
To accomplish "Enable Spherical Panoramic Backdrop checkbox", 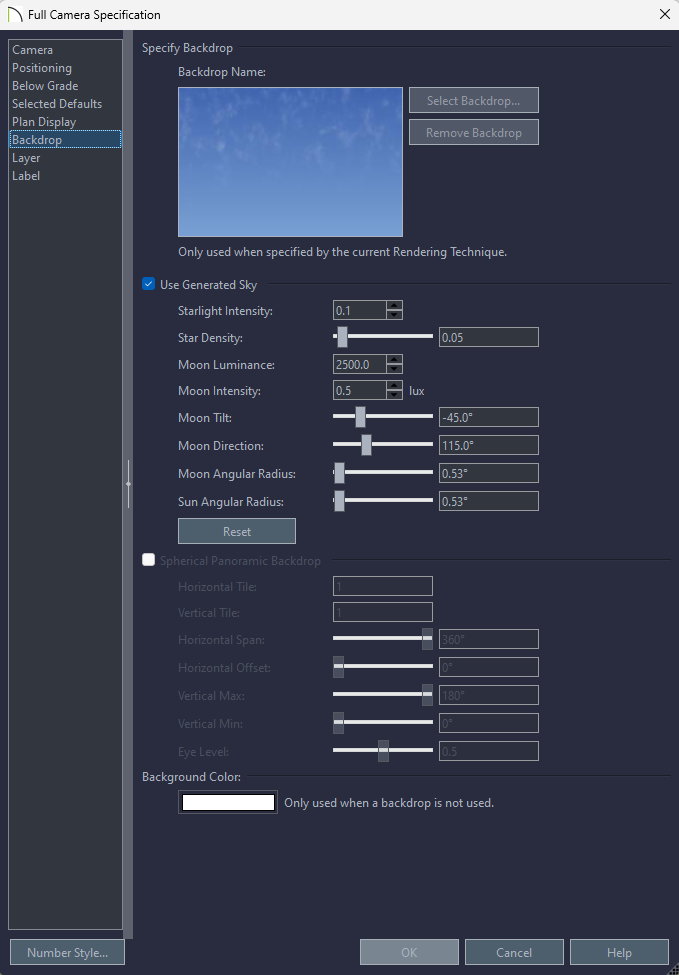I will coord(149,561).
